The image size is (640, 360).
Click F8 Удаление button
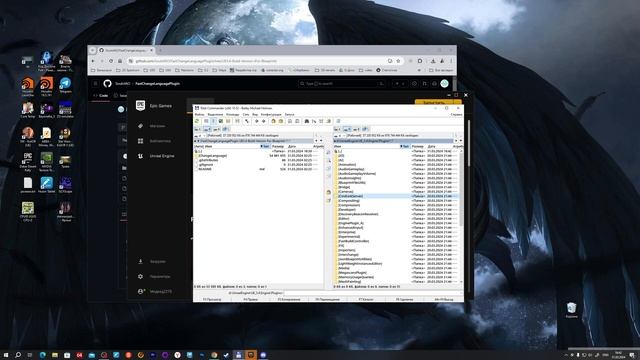tap(404, 300)
